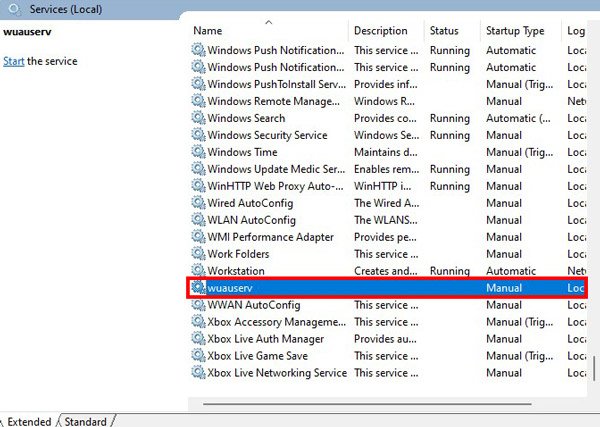Select Xbox Live Game Save name
This screenshot has width=600, height=427.
click(258, 356)
